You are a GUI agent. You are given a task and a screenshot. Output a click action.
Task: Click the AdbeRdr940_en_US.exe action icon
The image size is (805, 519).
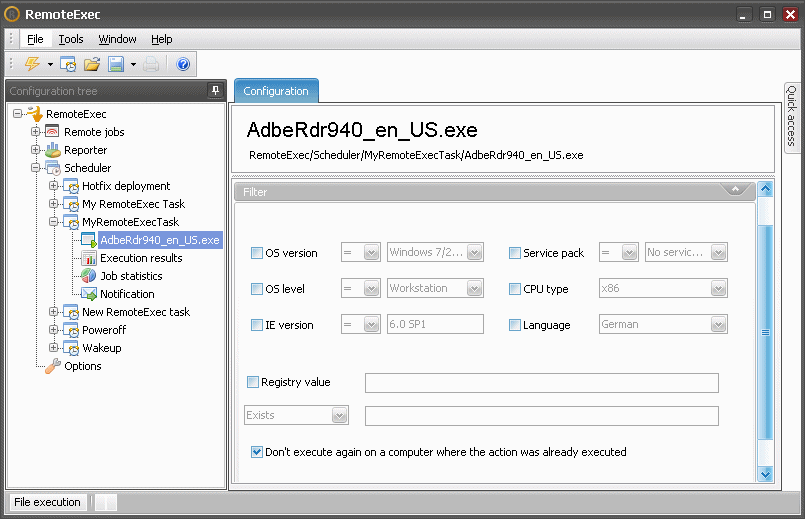tap(89, 240)
